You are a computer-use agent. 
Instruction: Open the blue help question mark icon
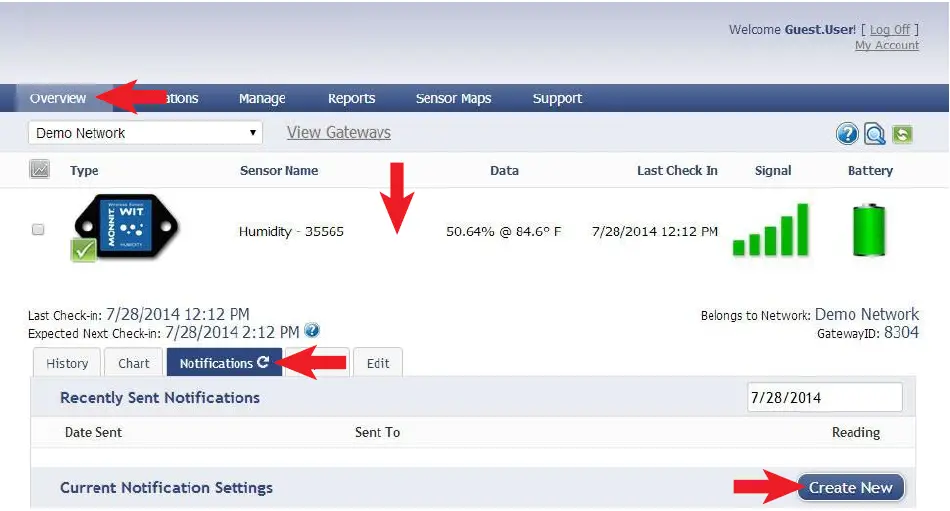point(847,133)
